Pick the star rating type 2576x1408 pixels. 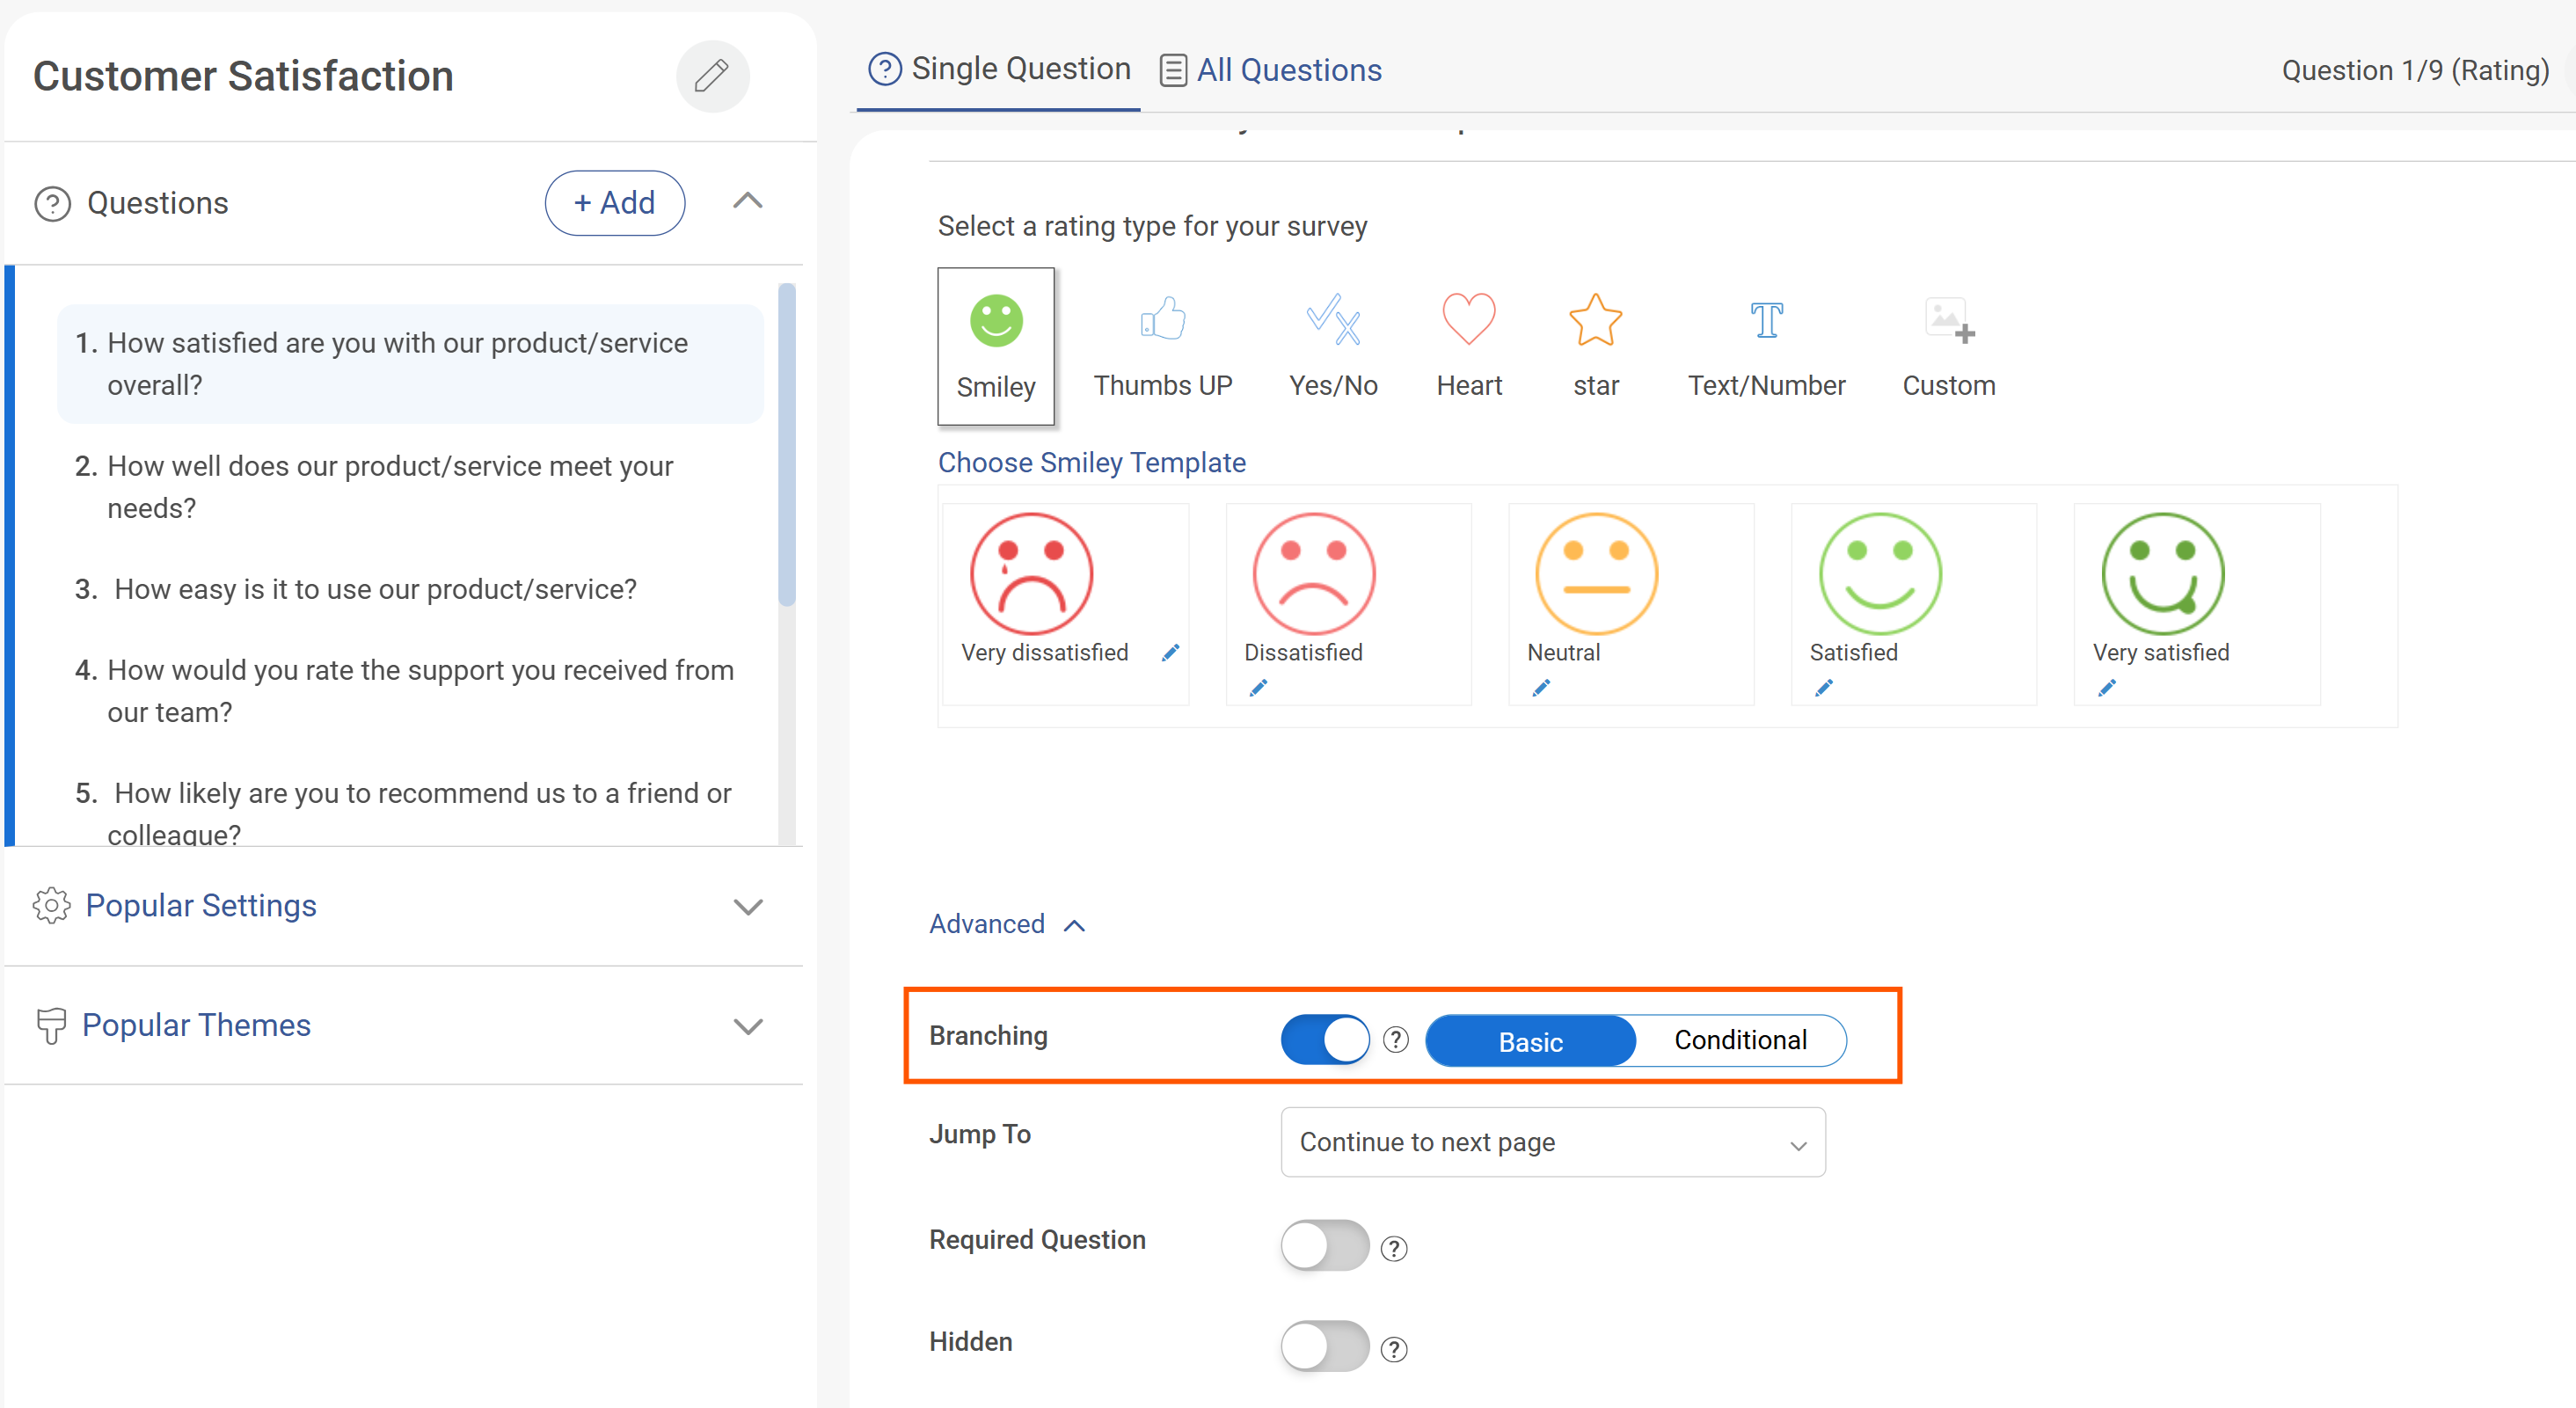coord(1595,345)
